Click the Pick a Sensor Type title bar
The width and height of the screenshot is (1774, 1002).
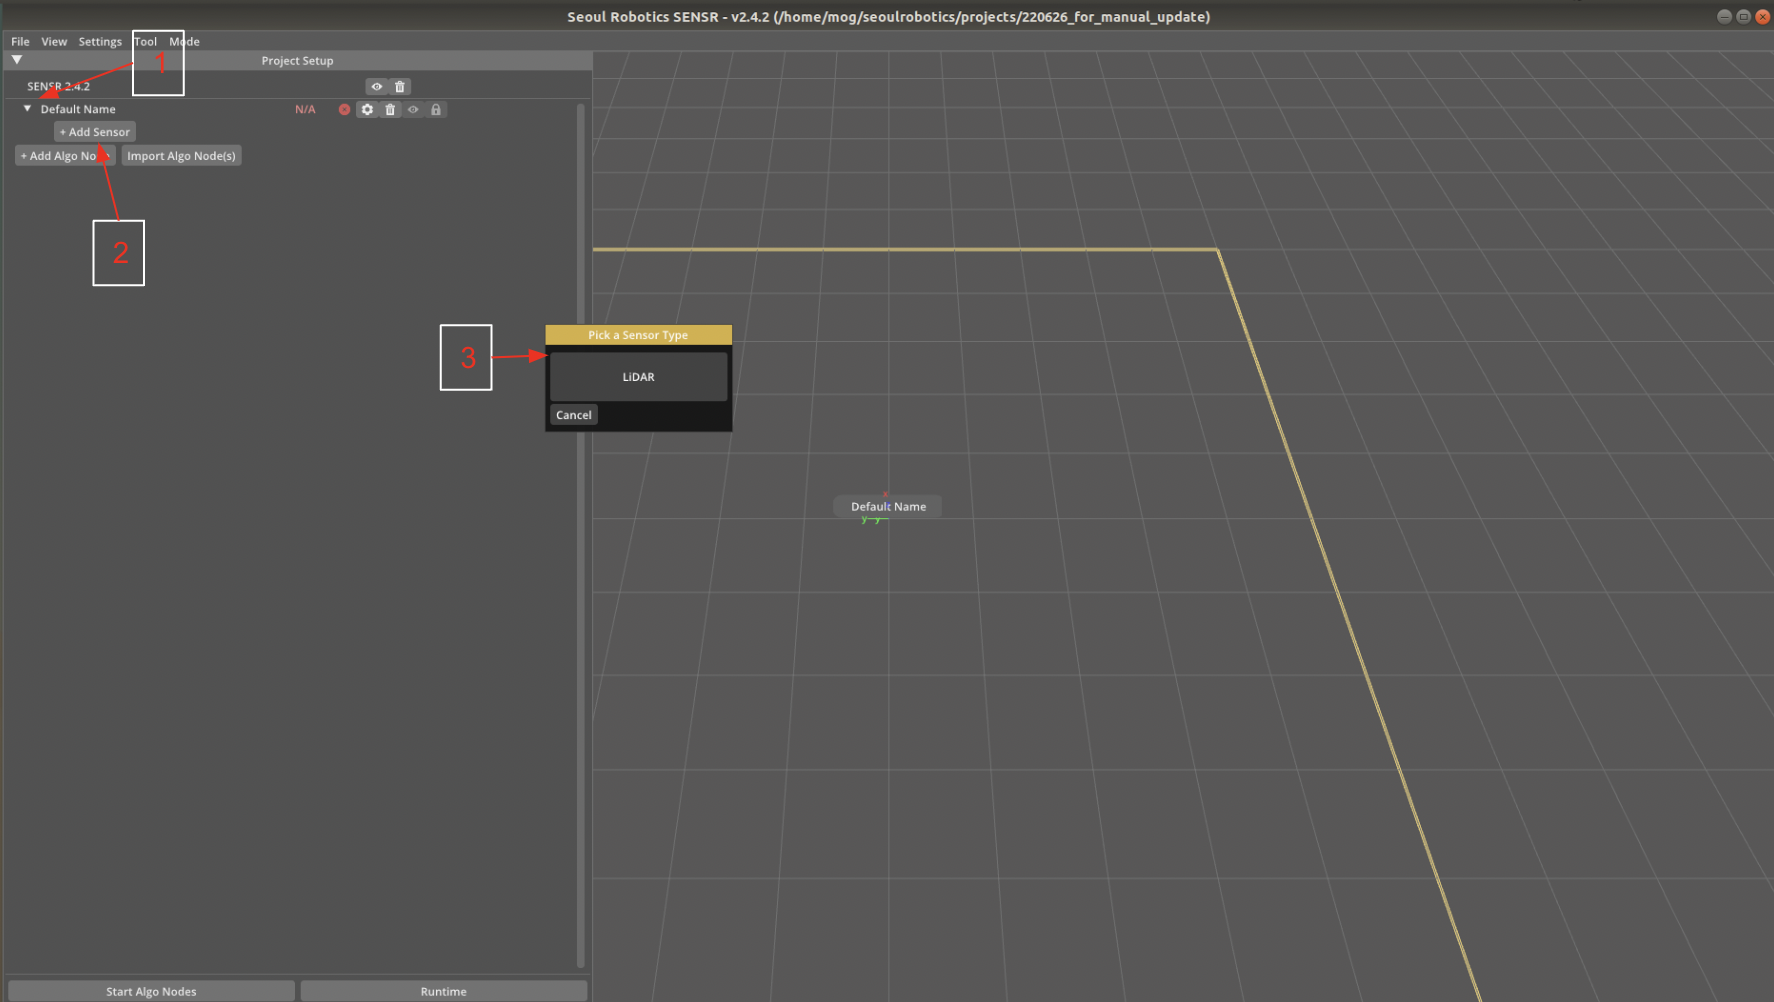638,335
